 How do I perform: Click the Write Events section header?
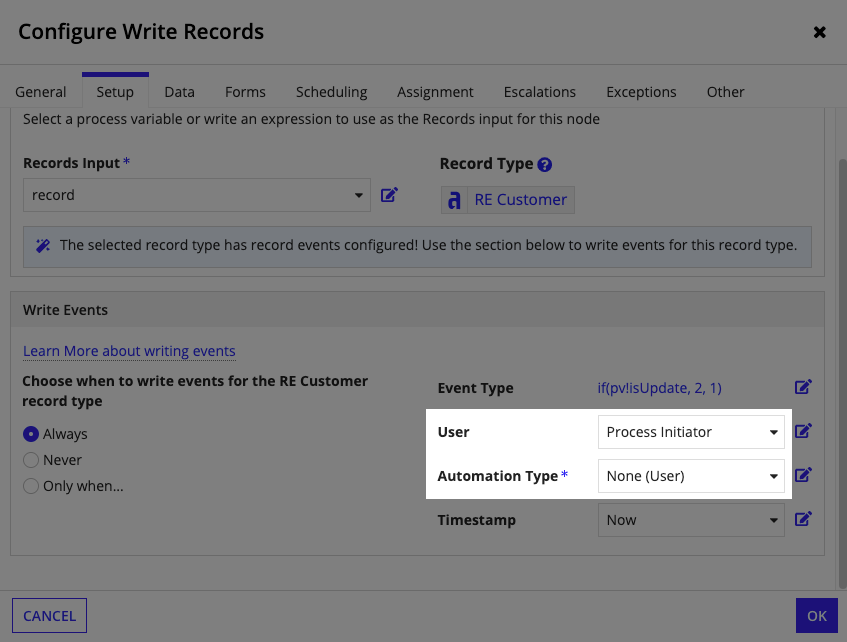pos(417,310)
